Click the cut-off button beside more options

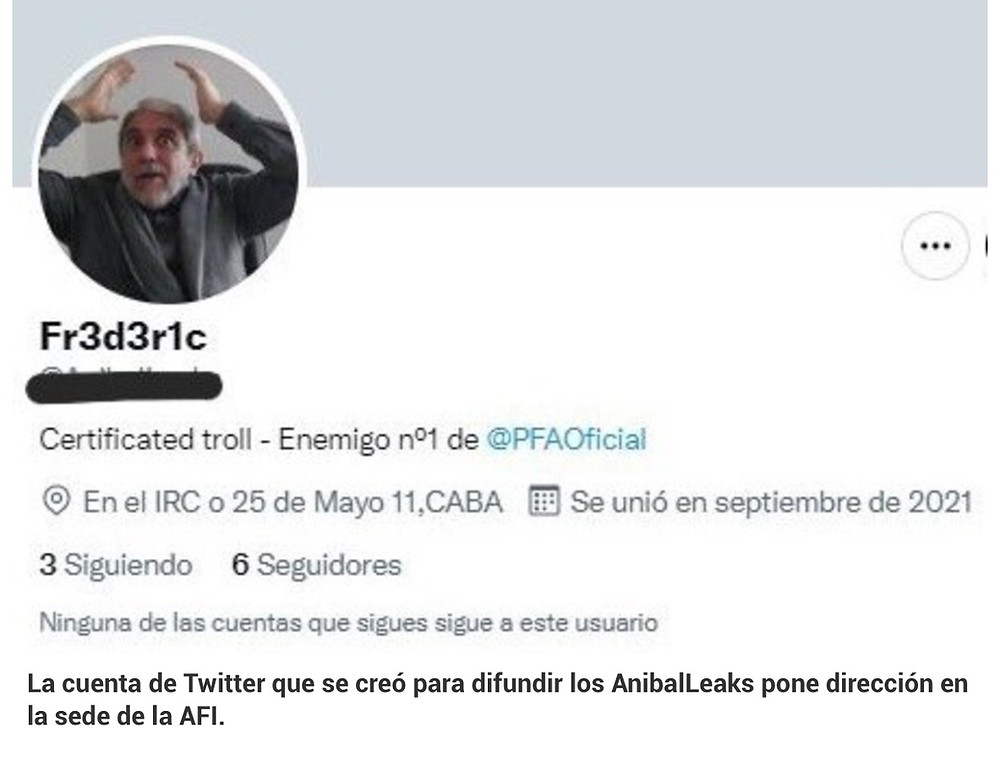tap(986, 246)
